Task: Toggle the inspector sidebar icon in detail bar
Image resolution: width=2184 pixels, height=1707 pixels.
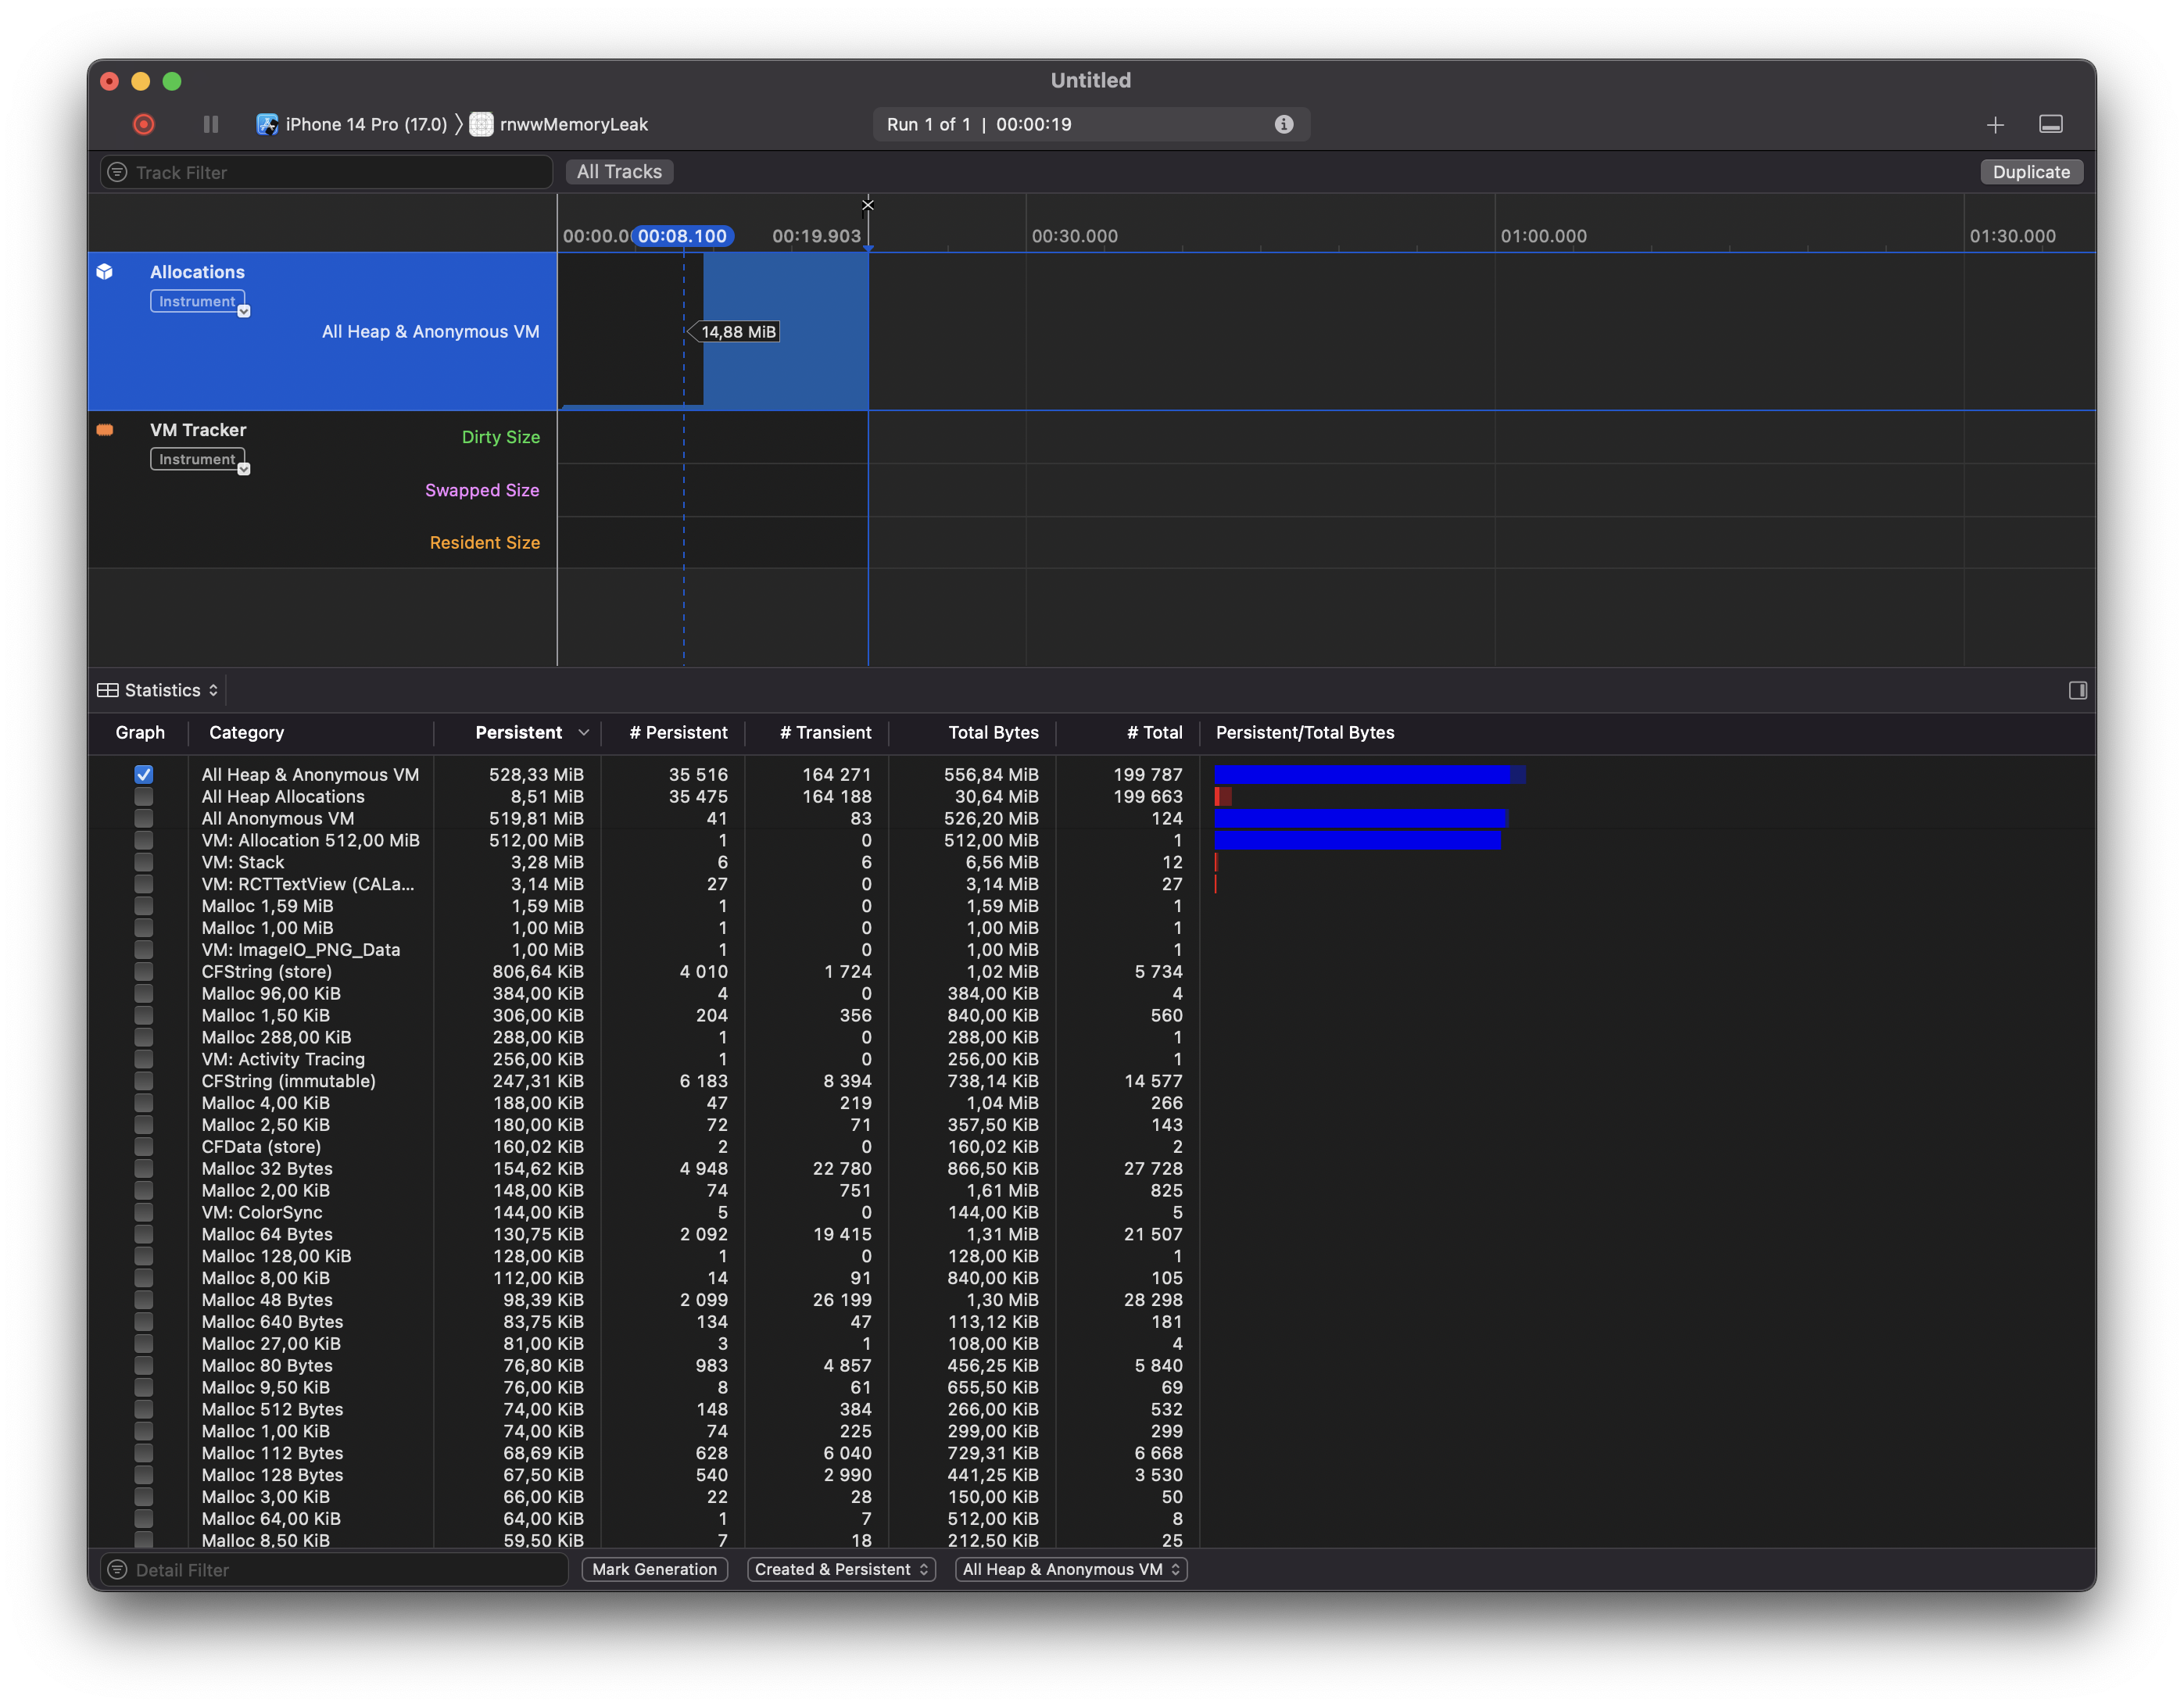Action: click(x=2078, y=690)
